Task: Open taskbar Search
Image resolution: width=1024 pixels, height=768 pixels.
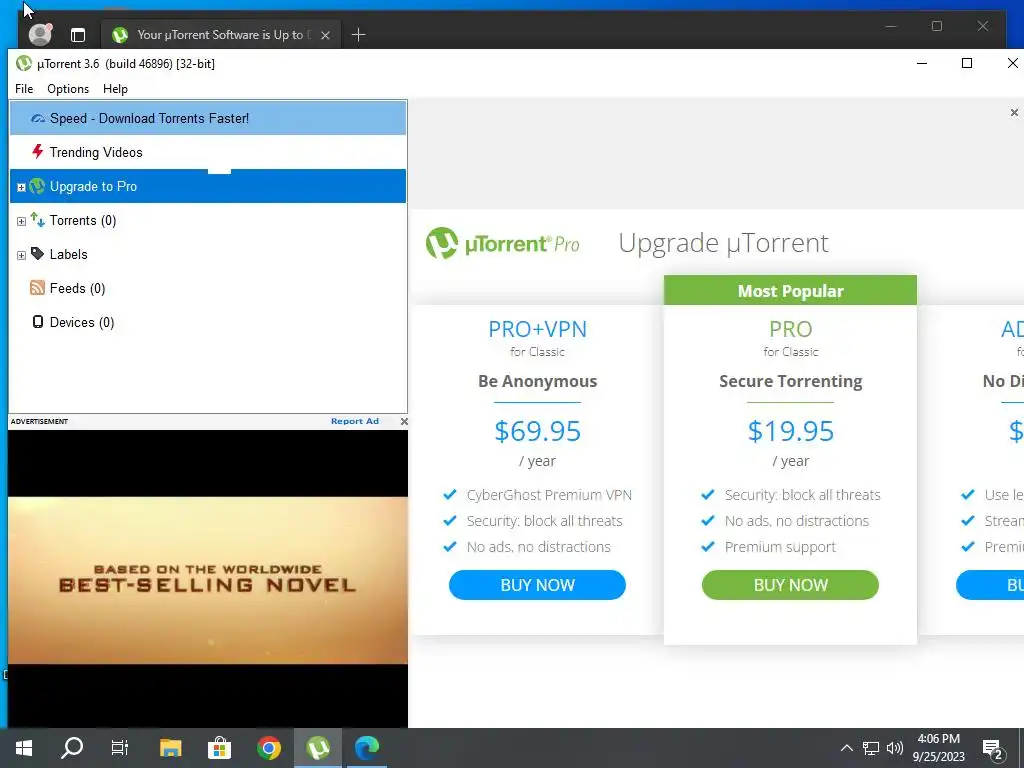Action: tap(72, 748)
